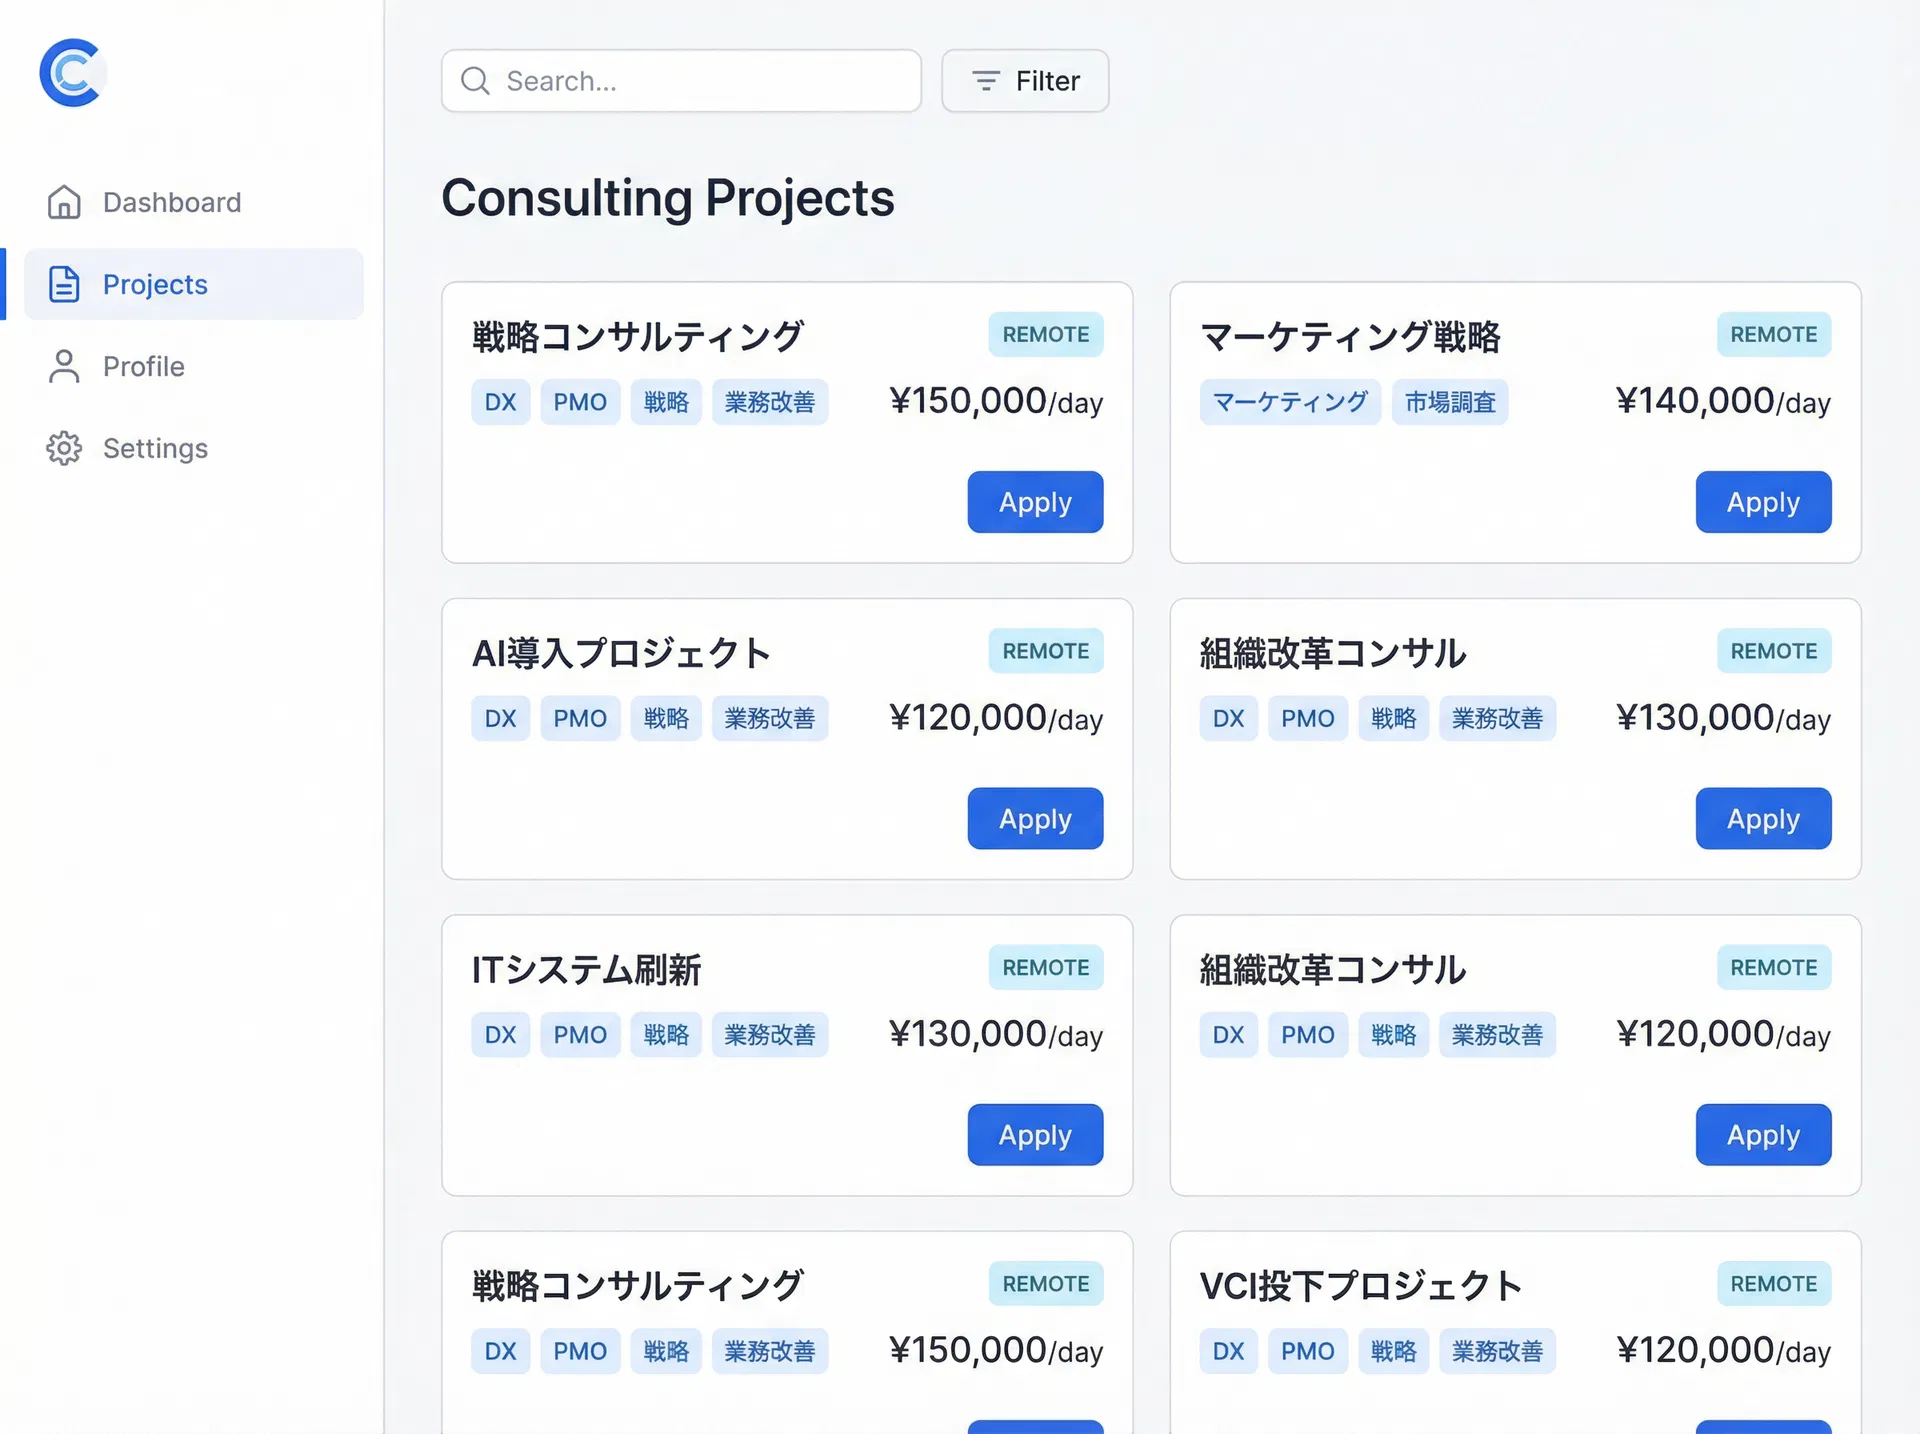1920x1434 pixels.
Task: Click the Projects document icon
Action: coord(64,284)
